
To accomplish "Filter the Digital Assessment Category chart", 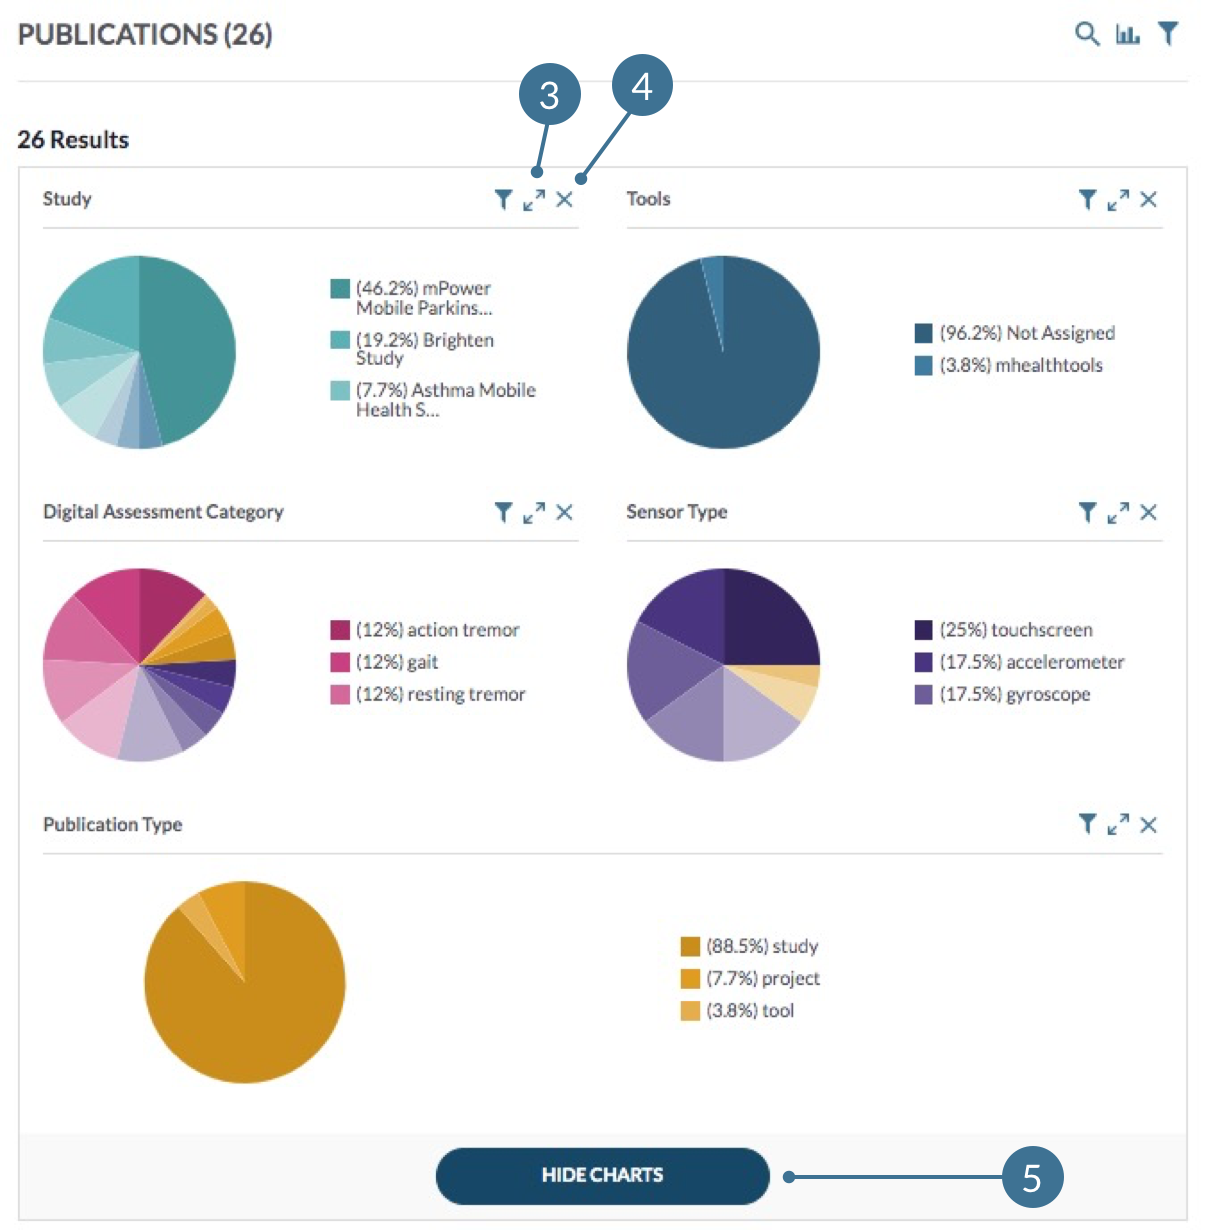I will [x=503, y=513].
